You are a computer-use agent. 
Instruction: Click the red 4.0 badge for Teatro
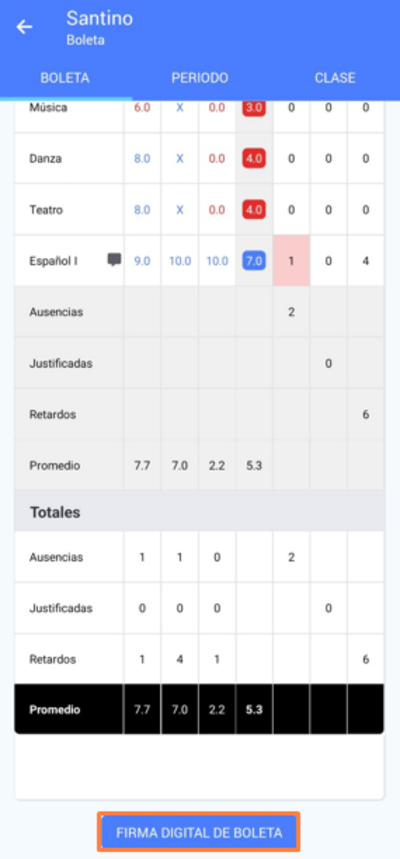tap(254, 210)
